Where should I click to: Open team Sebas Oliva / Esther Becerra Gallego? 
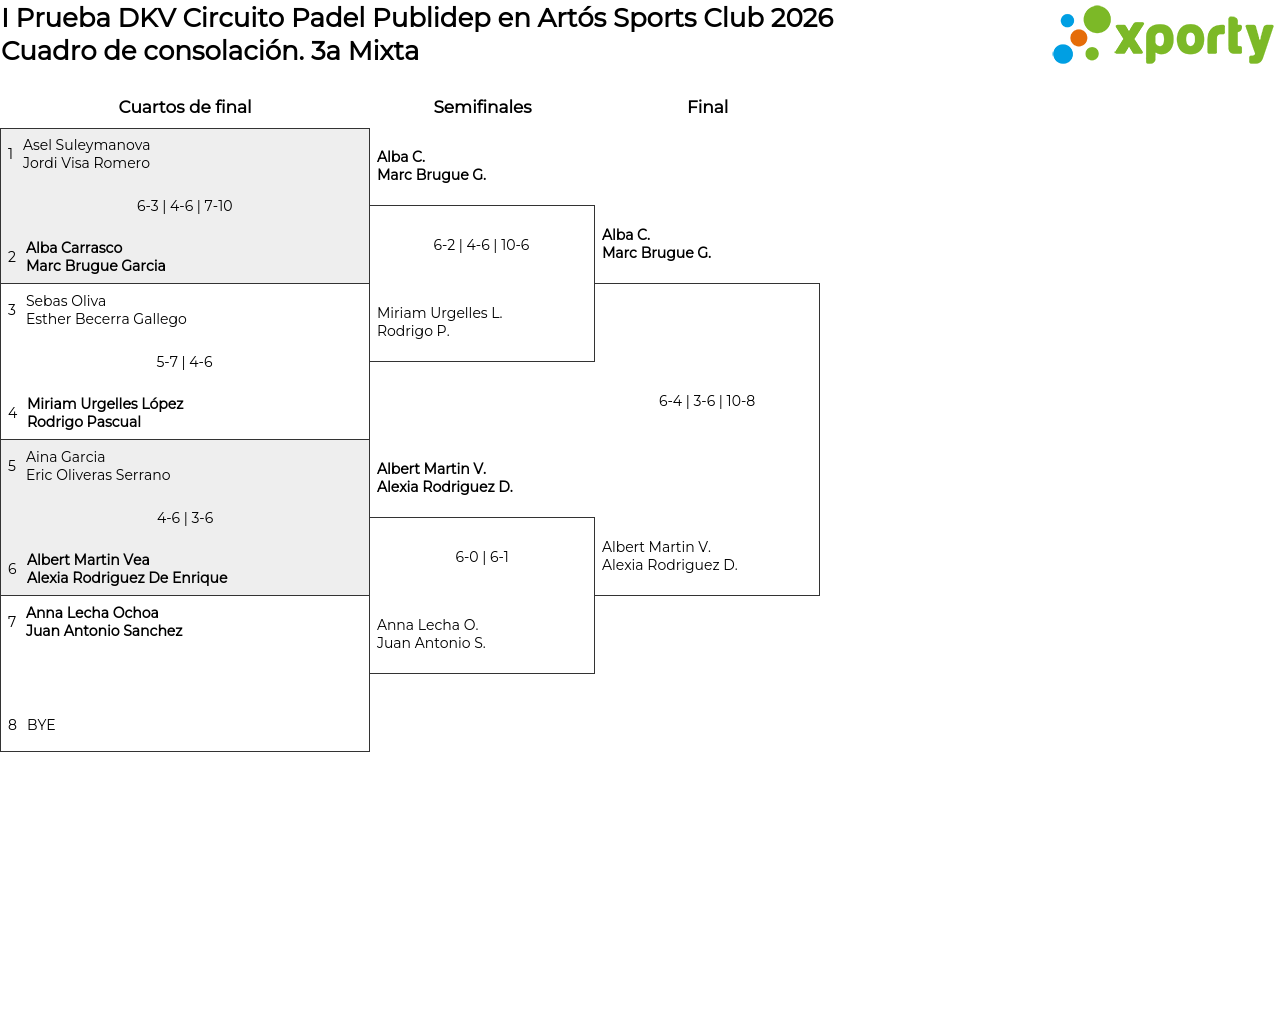tap(106, 310)
